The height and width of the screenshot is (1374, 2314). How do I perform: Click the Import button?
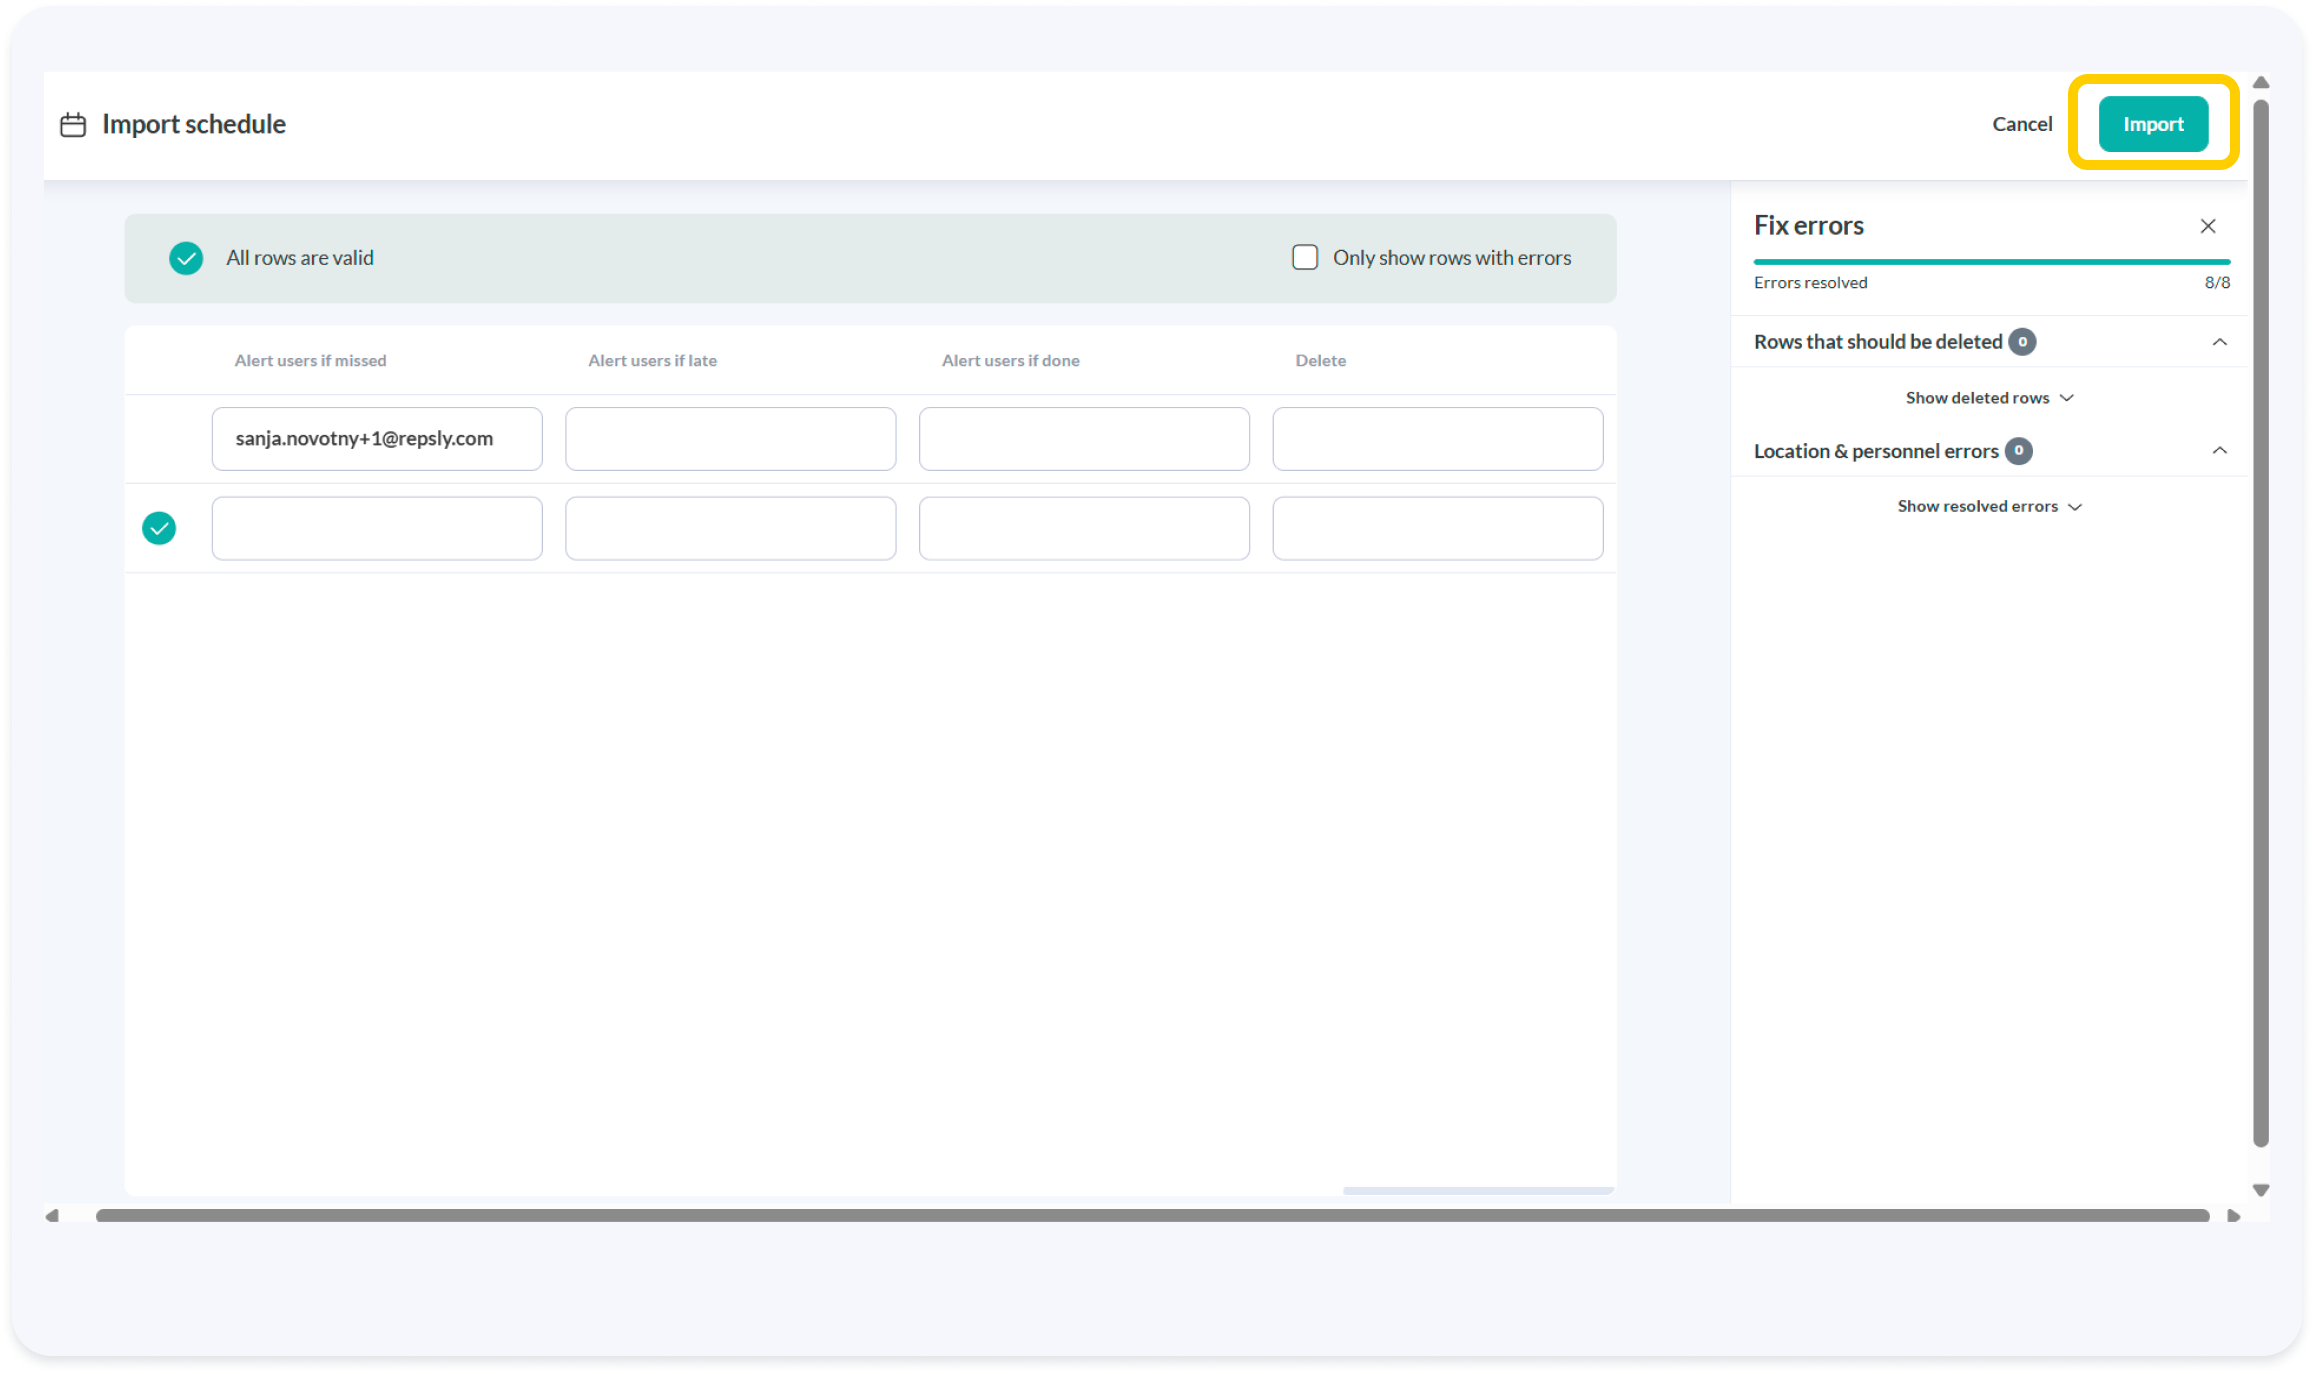[2153, 124]
